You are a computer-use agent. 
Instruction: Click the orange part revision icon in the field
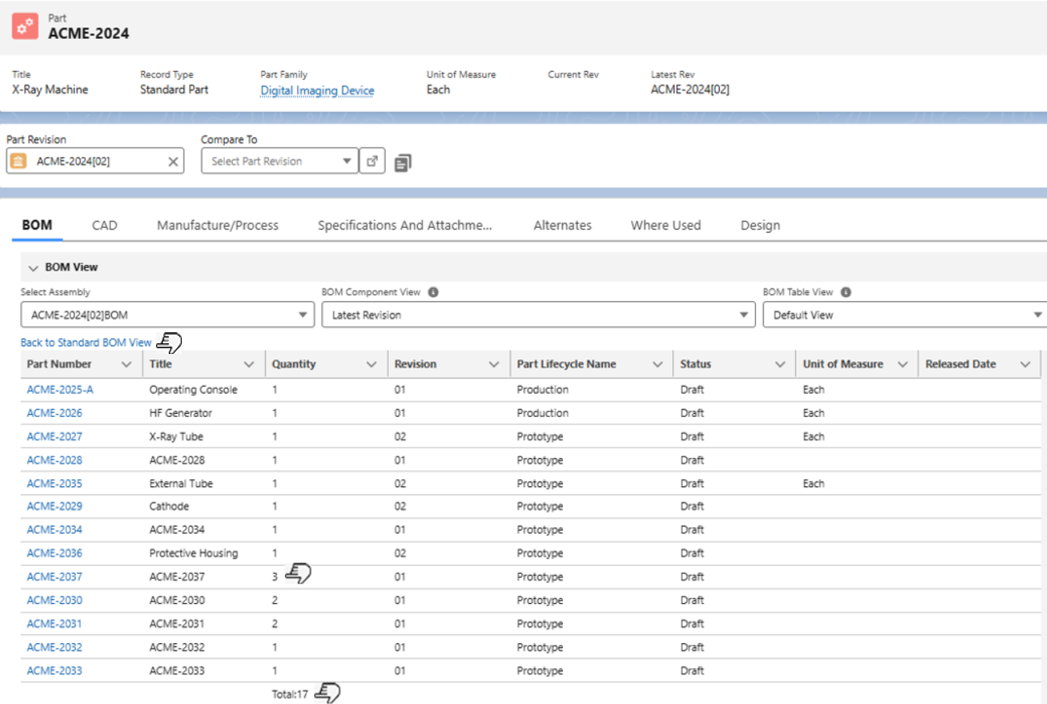pos(19,161)
